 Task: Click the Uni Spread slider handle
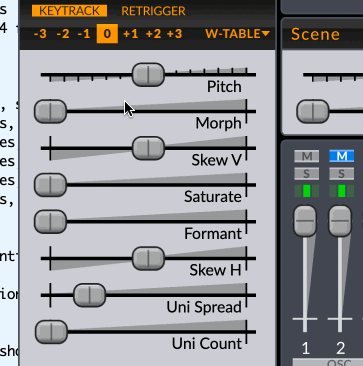pos(89,295)
